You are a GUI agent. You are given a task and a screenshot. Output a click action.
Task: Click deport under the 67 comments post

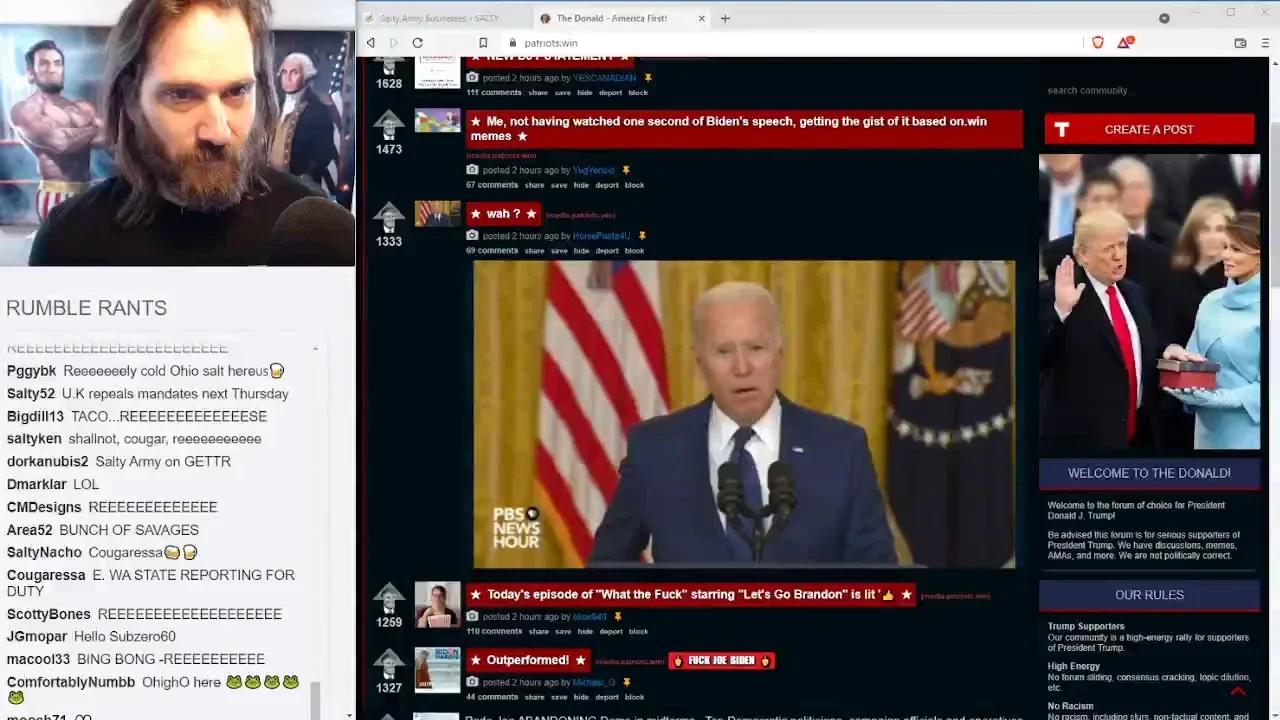(607, 185)
